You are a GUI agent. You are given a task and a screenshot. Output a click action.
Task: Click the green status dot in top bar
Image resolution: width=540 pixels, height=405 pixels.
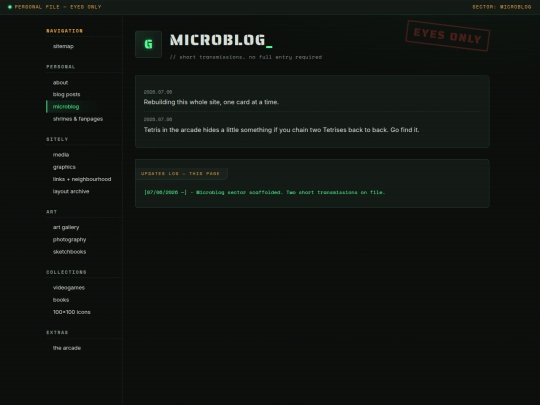[10, 7]
